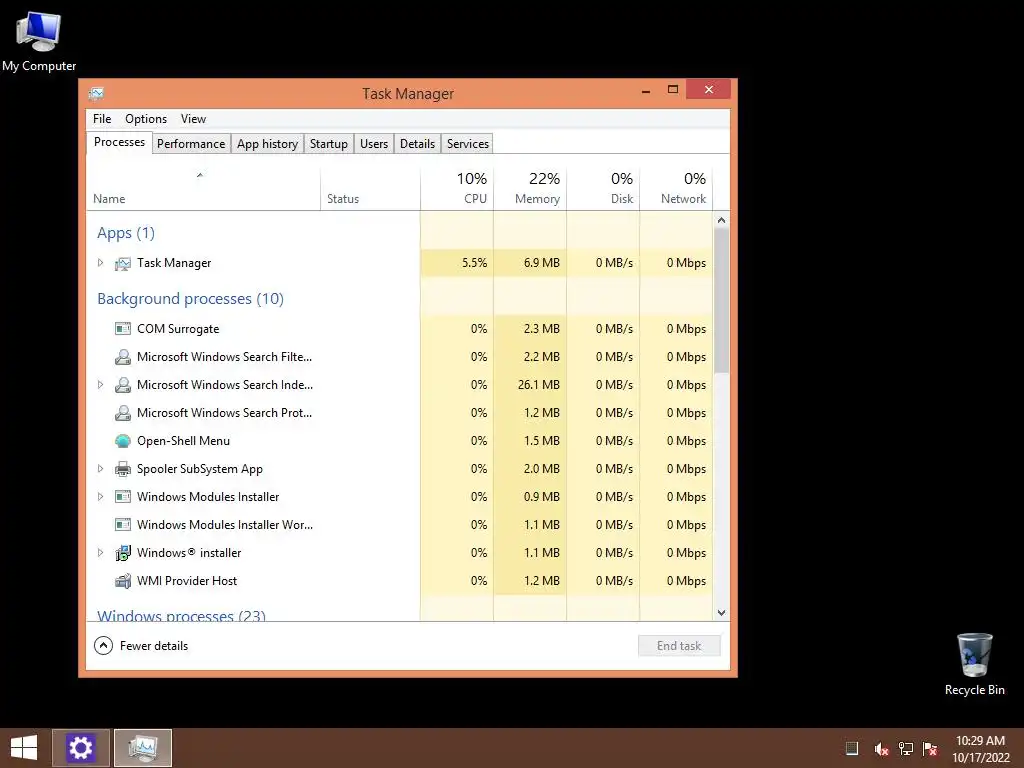Sort by the Name column header
The width and height of the screenshot is (1024, 768).
[x=203, y=189]
